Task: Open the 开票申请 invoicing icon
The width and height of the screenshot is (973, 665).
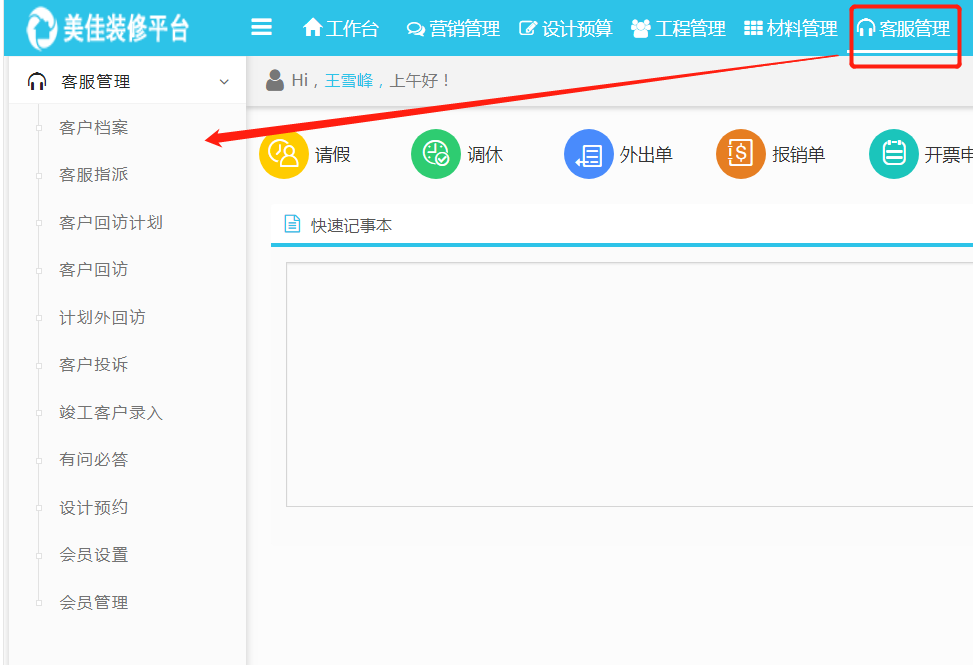Action: pyautogui.click(x=893, y=154)
